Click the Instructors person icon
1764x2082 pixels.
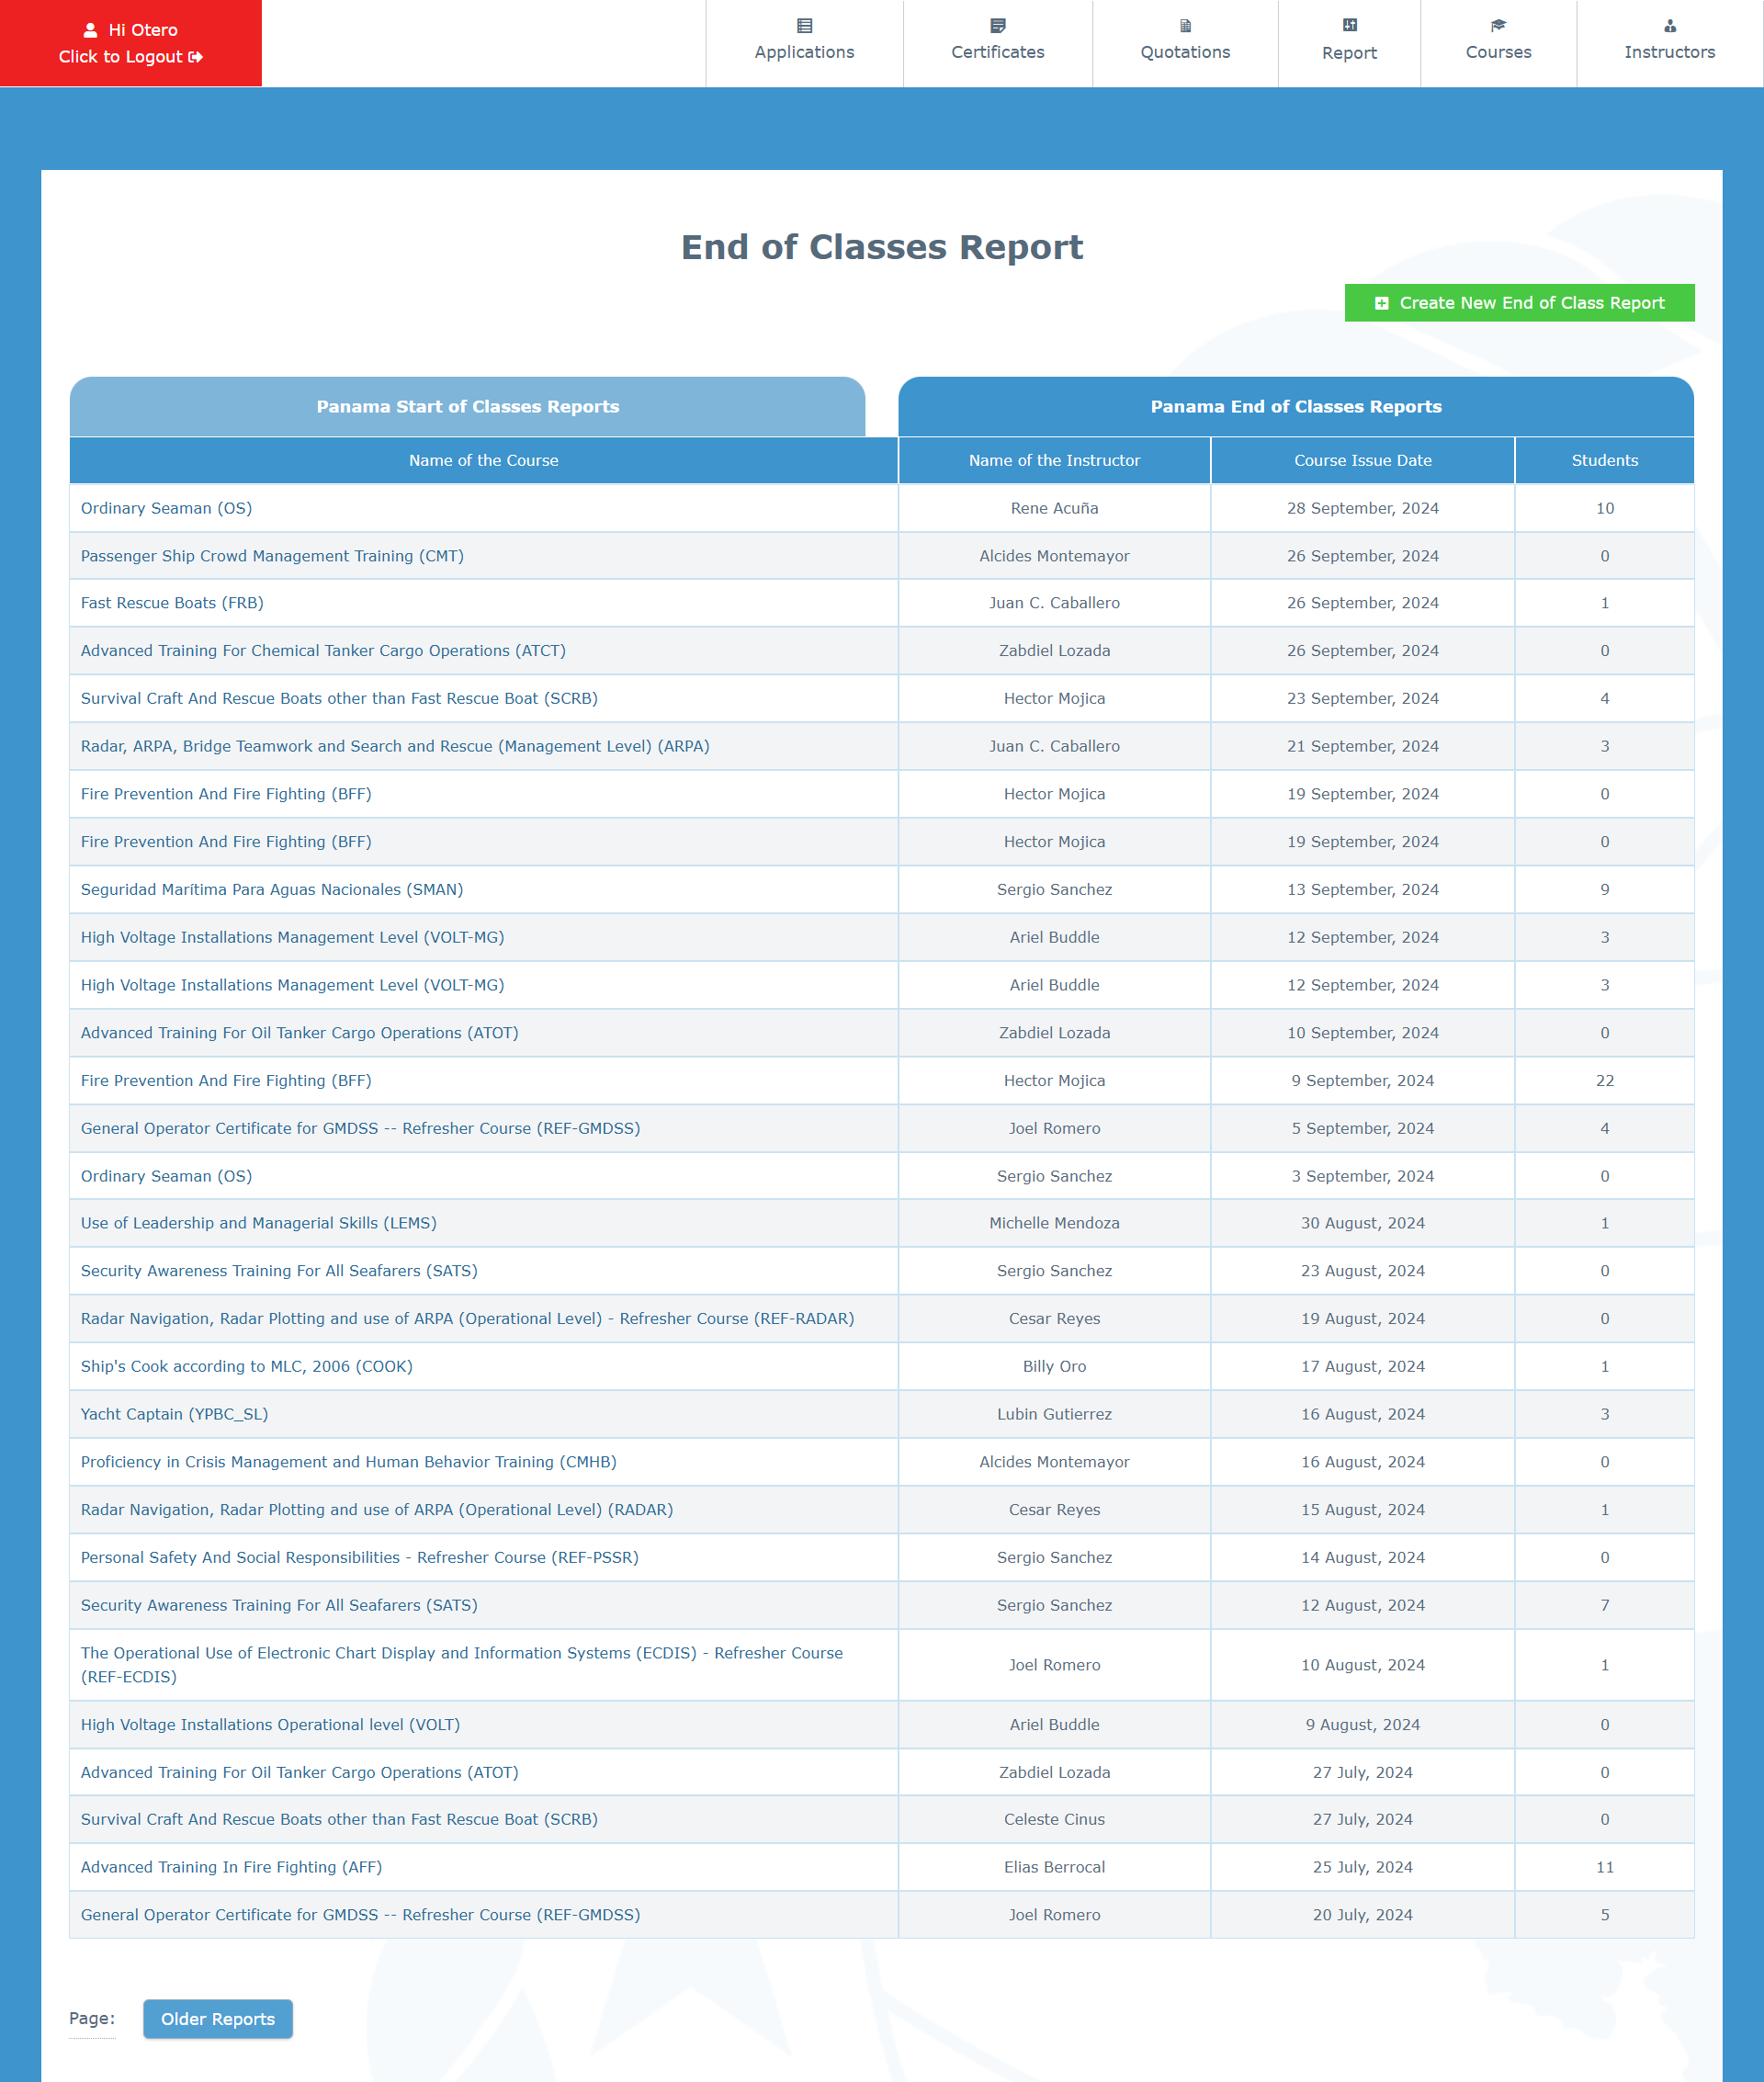pyautogui.click(x=1669, y=26)
